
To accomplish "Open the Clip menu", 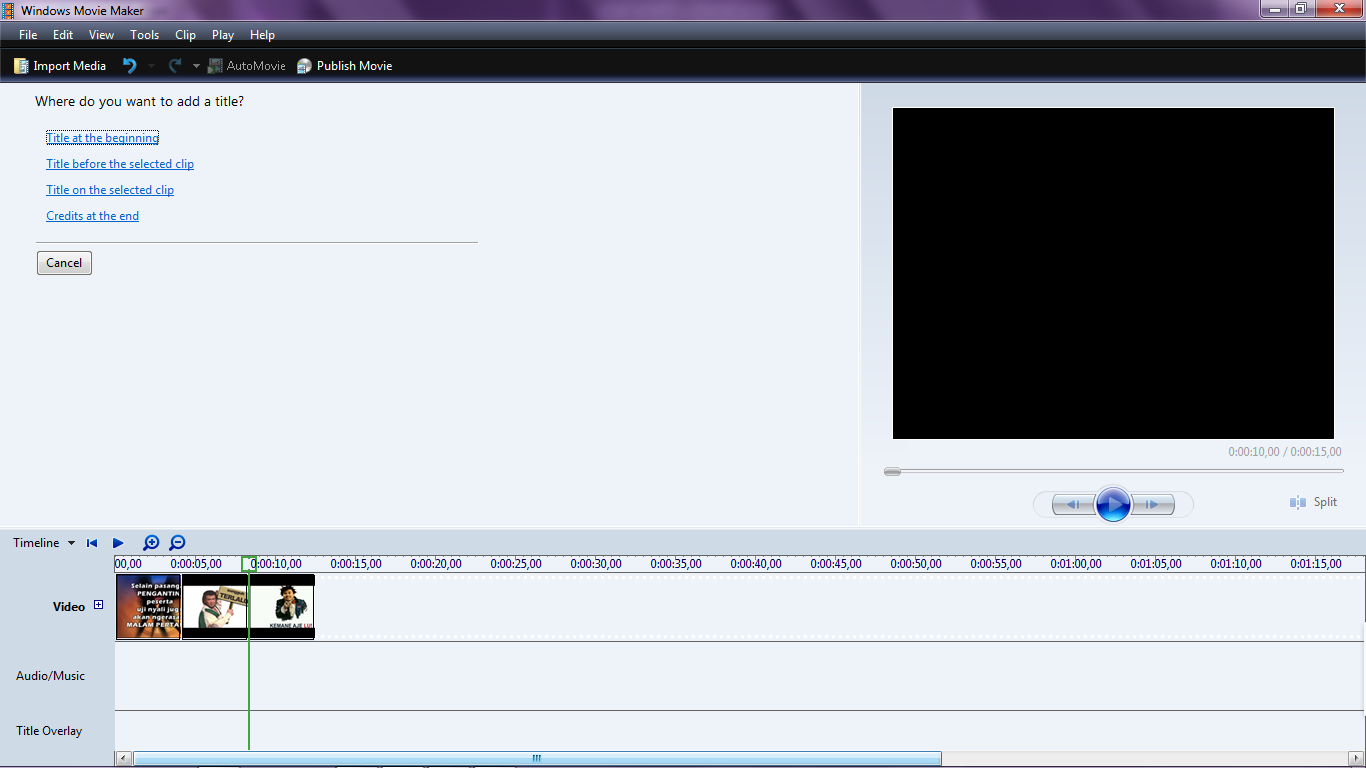I will pos(184,34).
